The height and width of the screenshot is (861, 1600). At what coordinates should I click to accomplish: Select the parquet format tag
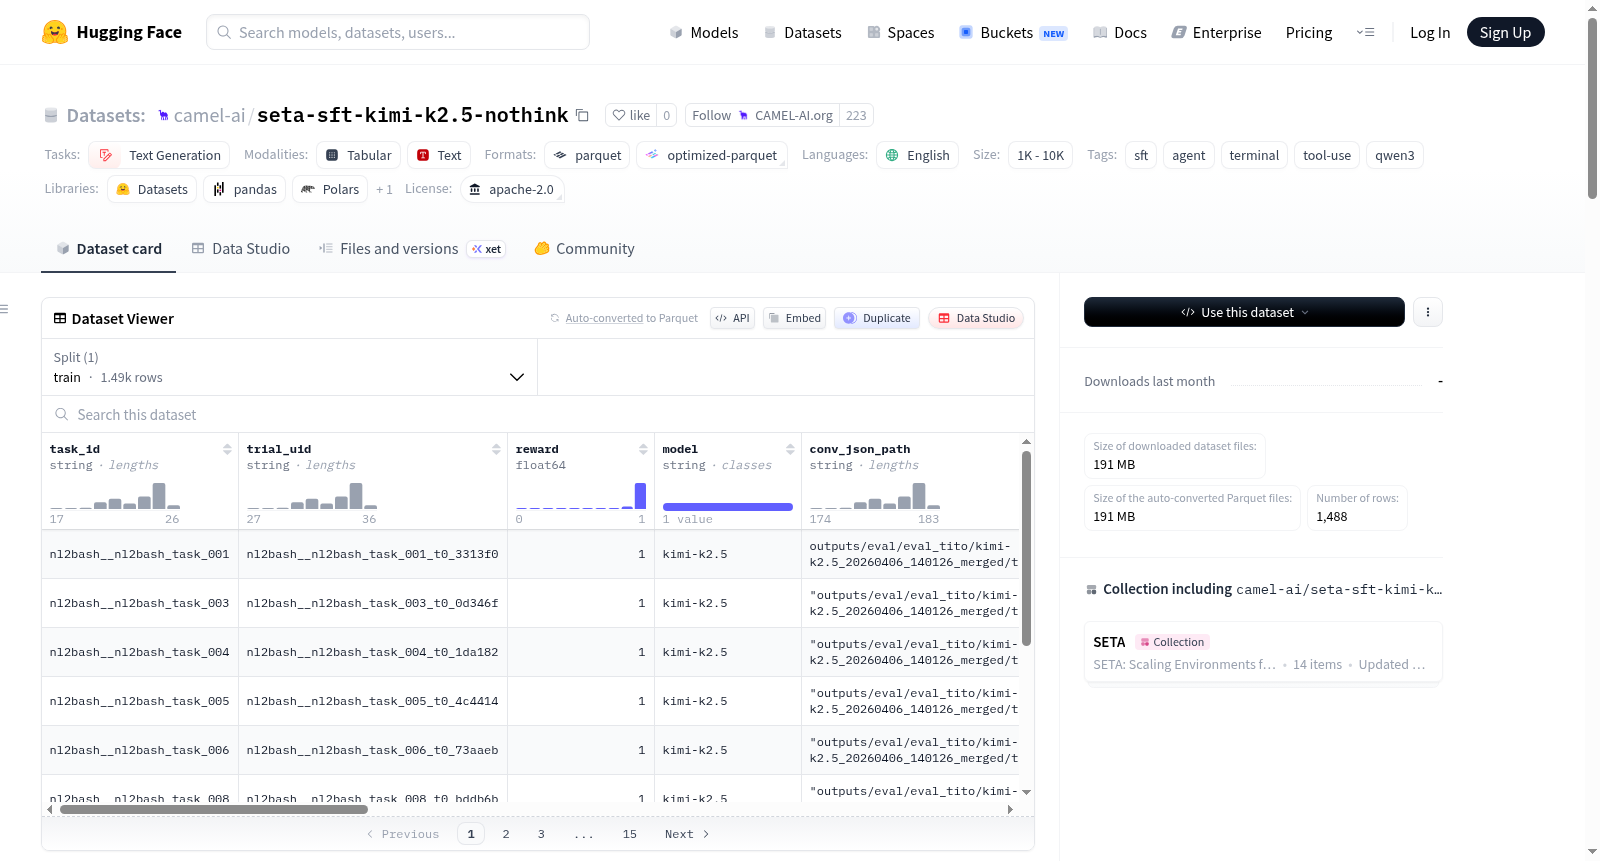pyautogui.click(x=587, y=155)
